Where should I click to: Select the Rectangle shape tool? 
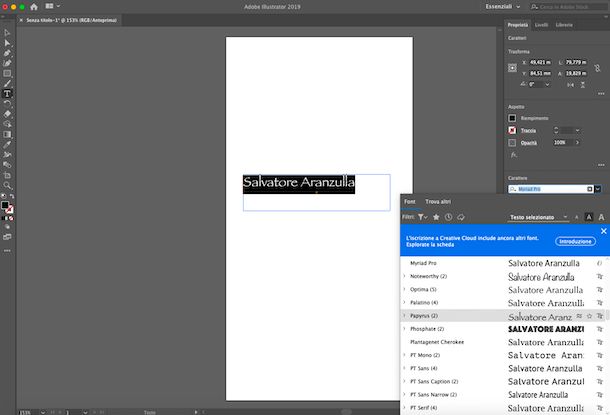click(7, 73)
